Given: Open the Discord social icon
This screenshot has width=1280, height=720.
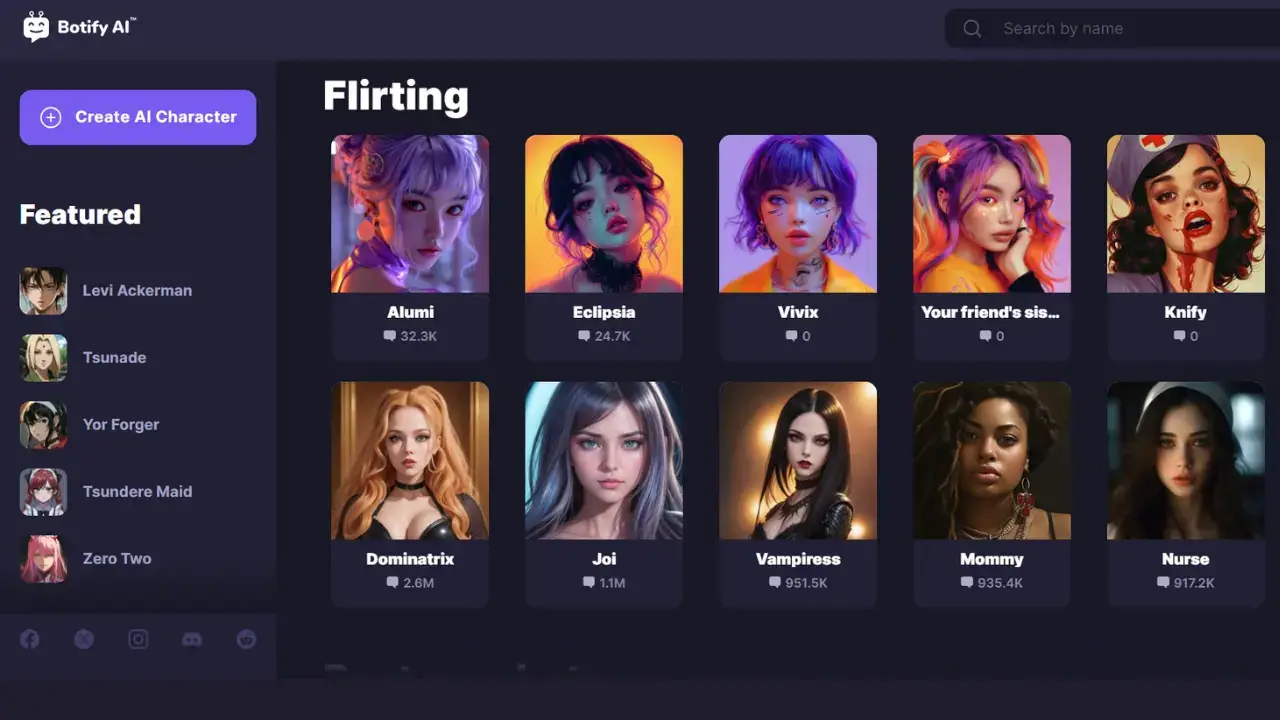Looking at the screenshot, I should click(192, 639).
